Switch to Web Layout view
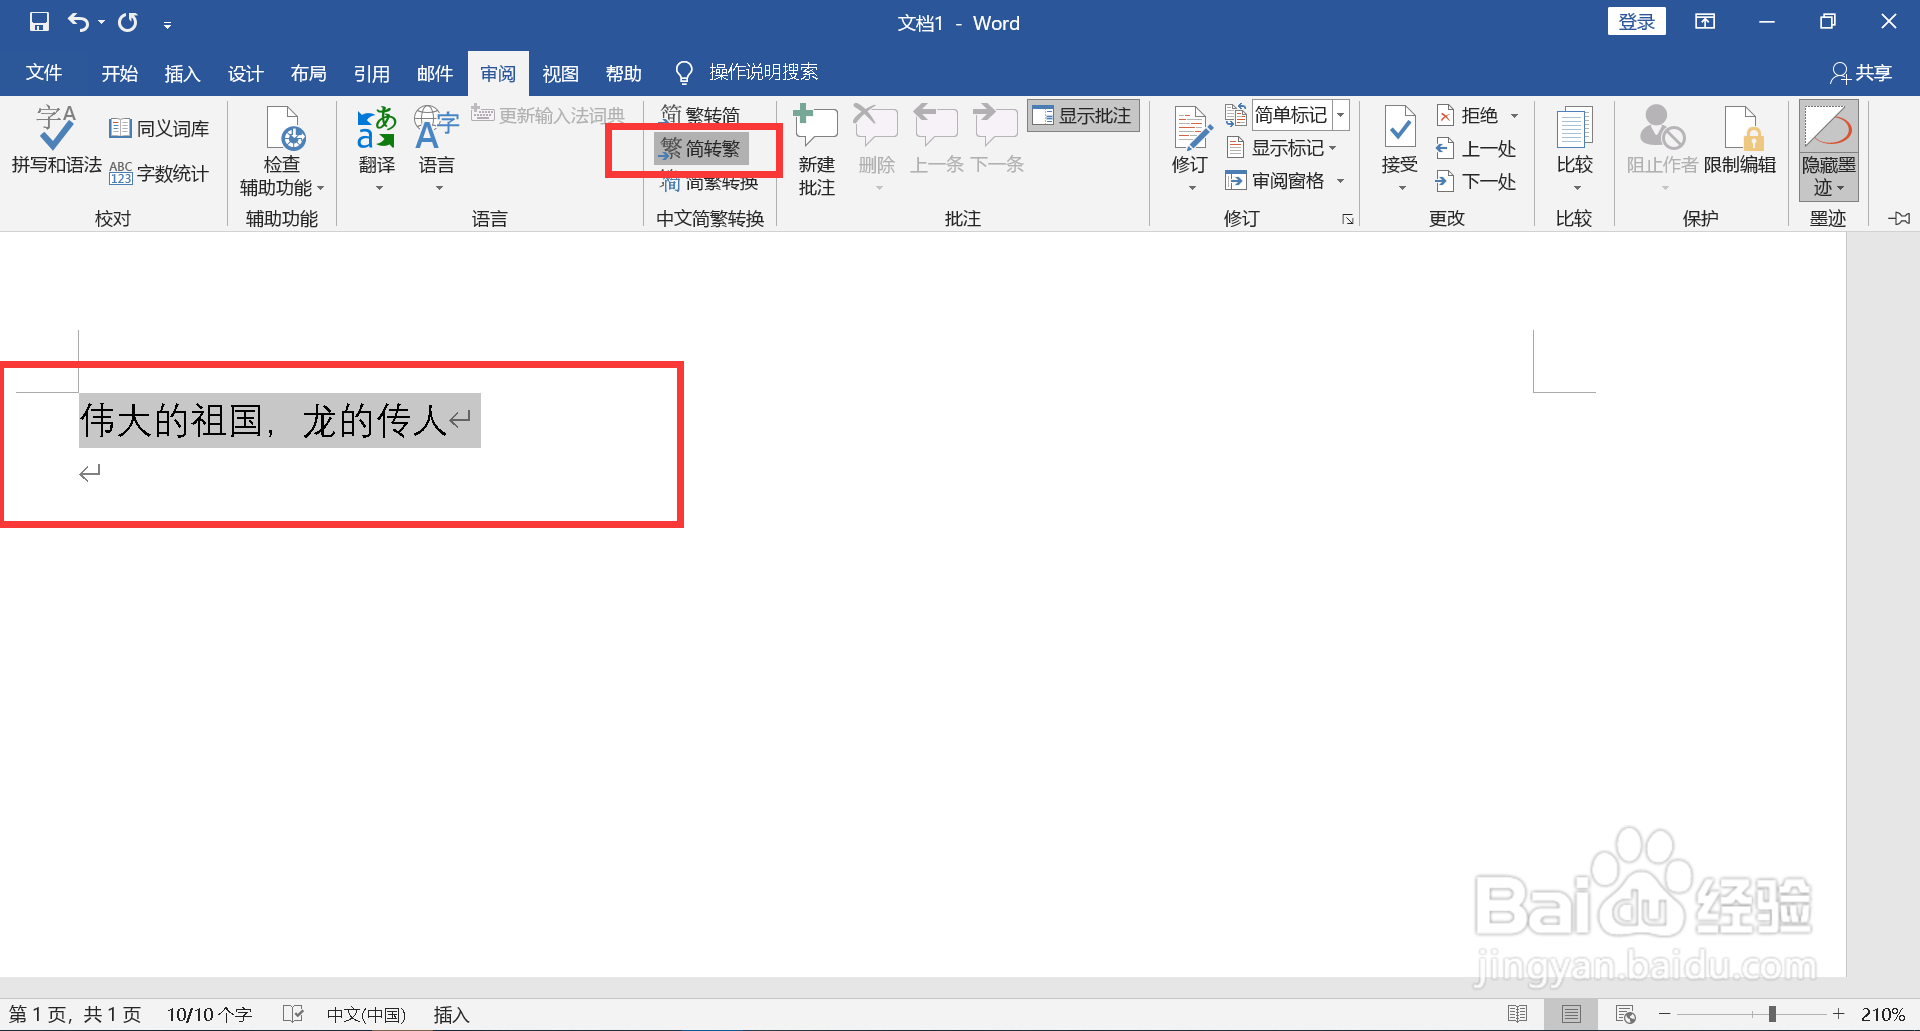The height and width of the screenshot is (1031, 1920). point(1625,1014)
